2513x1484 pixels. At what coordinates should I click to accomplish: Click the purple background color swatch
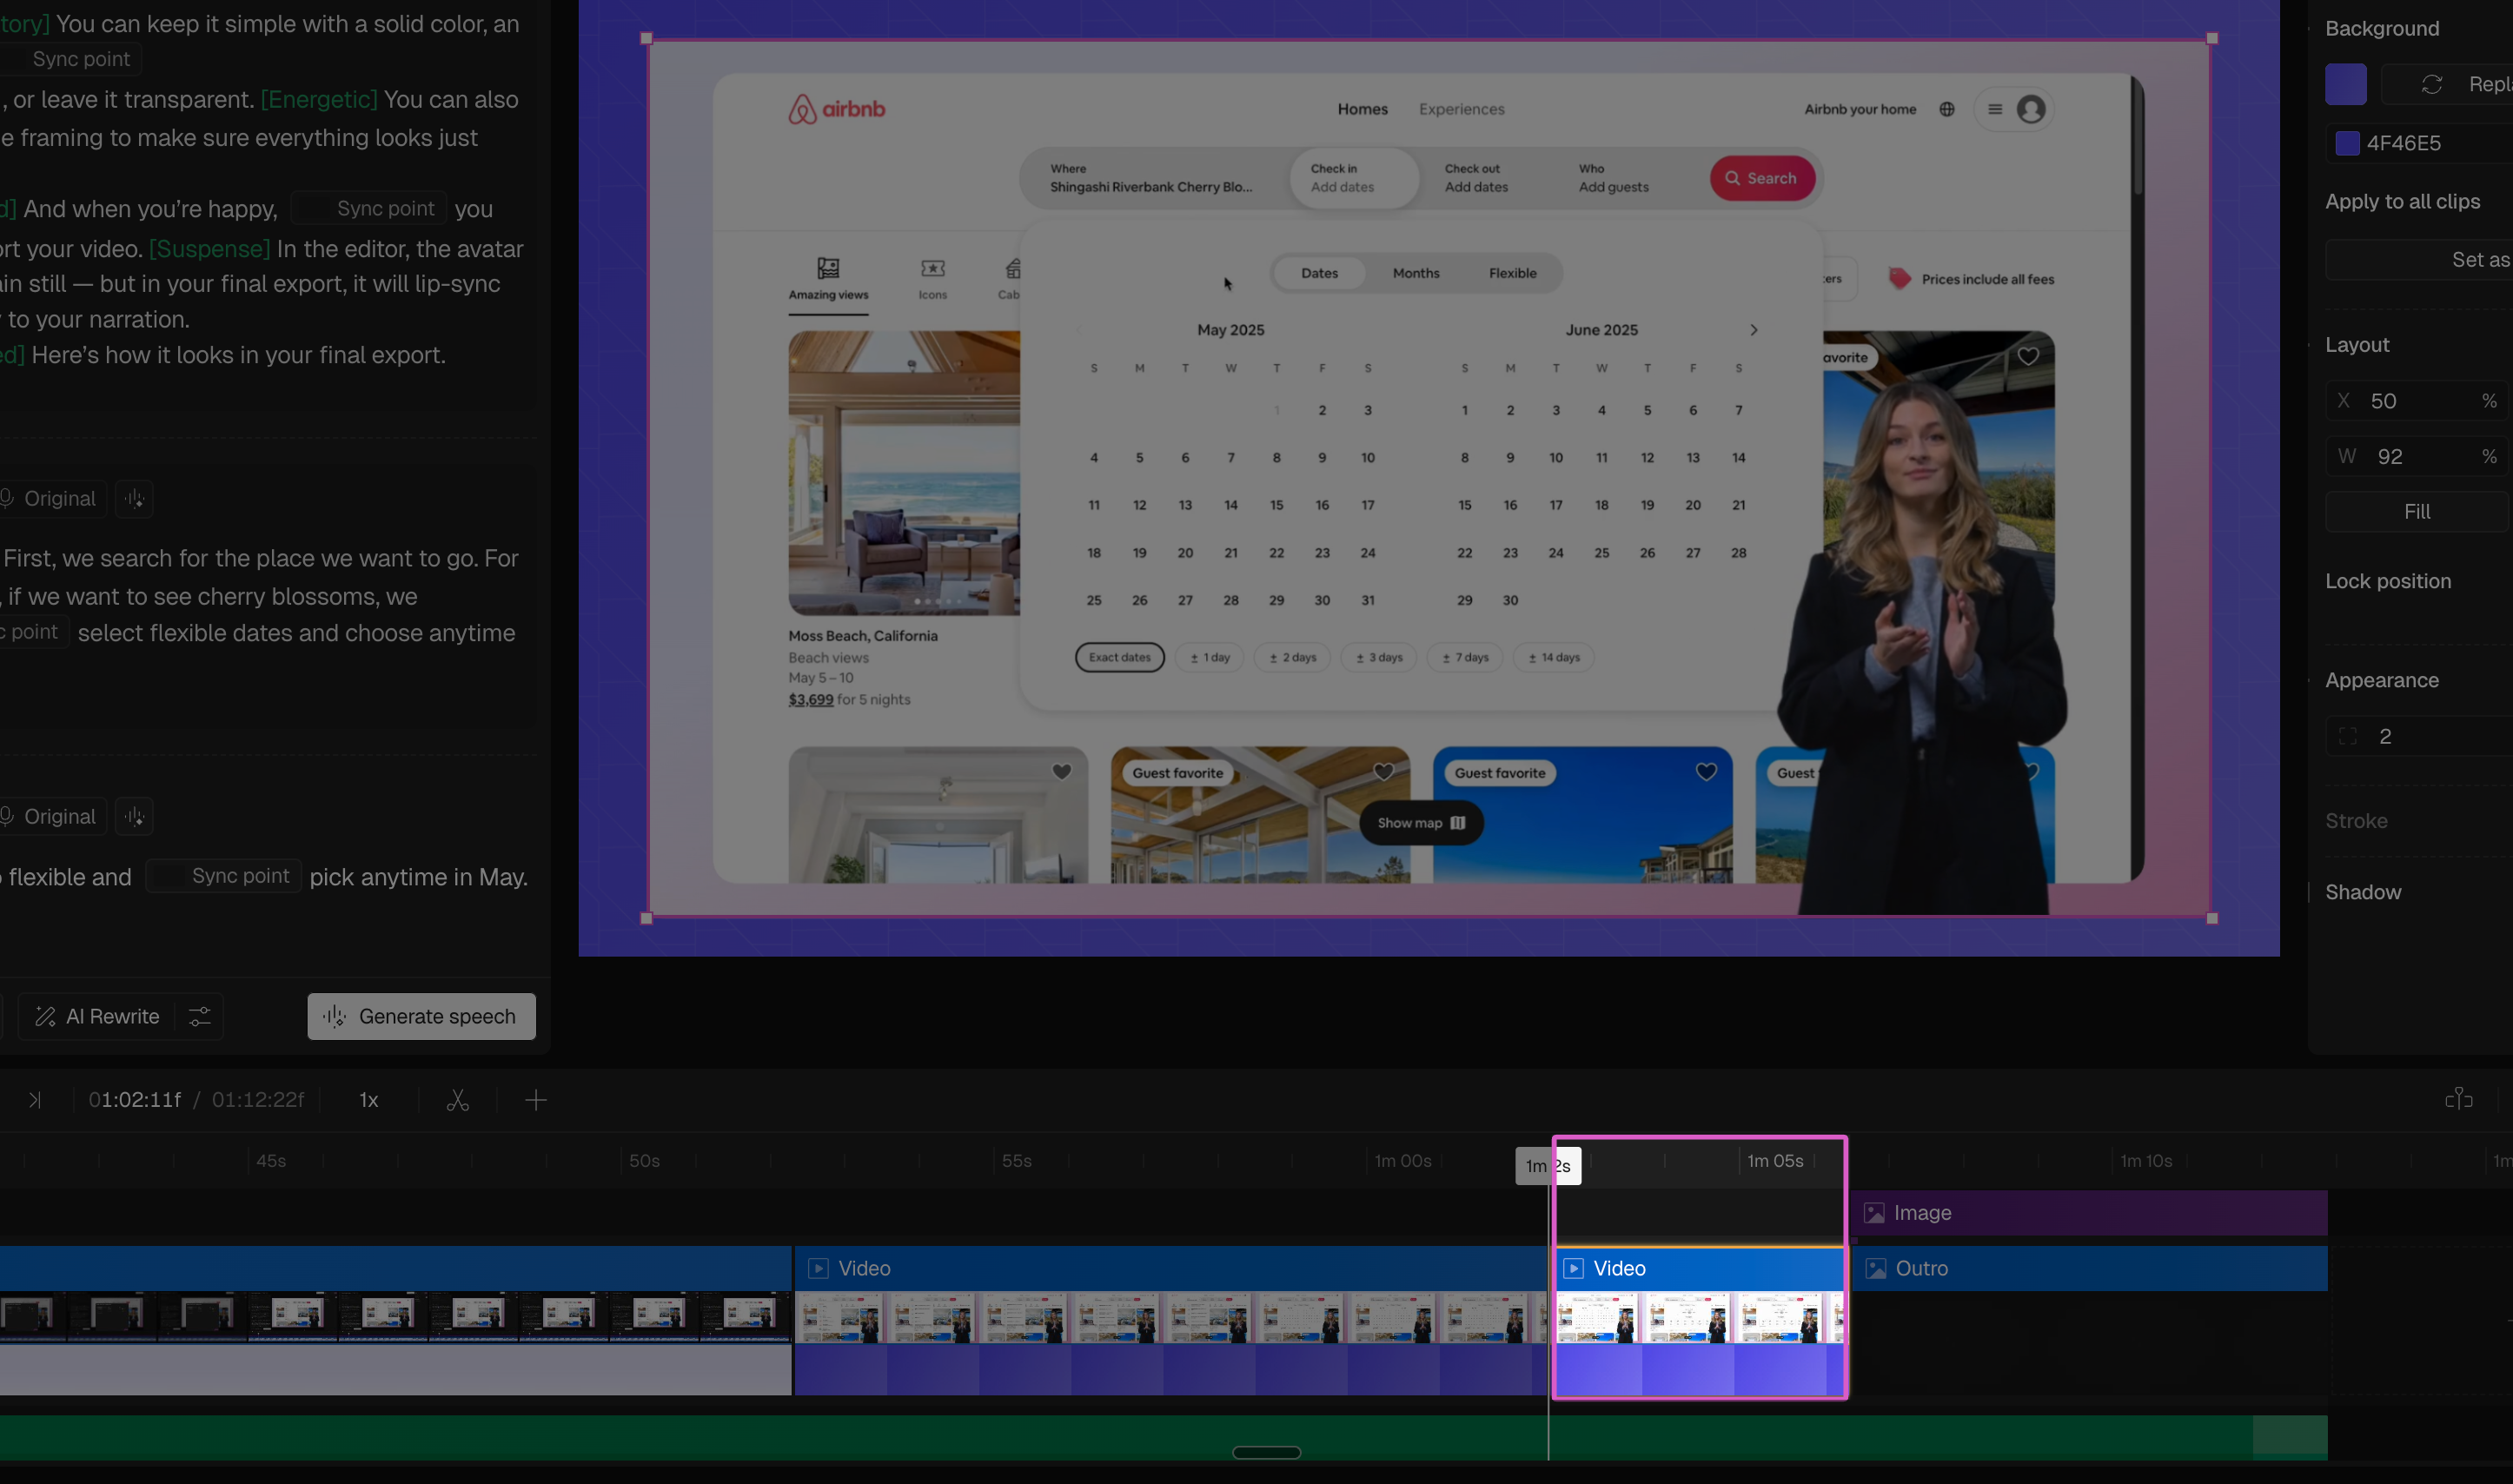2346,84
